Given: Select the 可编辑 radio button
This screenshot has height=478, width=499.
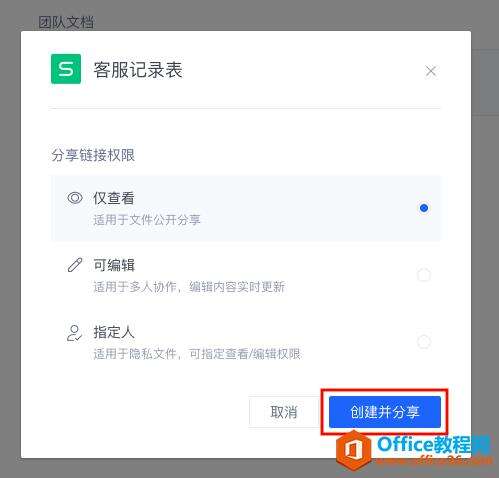Looking at the screenshot, I should pos(424,275).
